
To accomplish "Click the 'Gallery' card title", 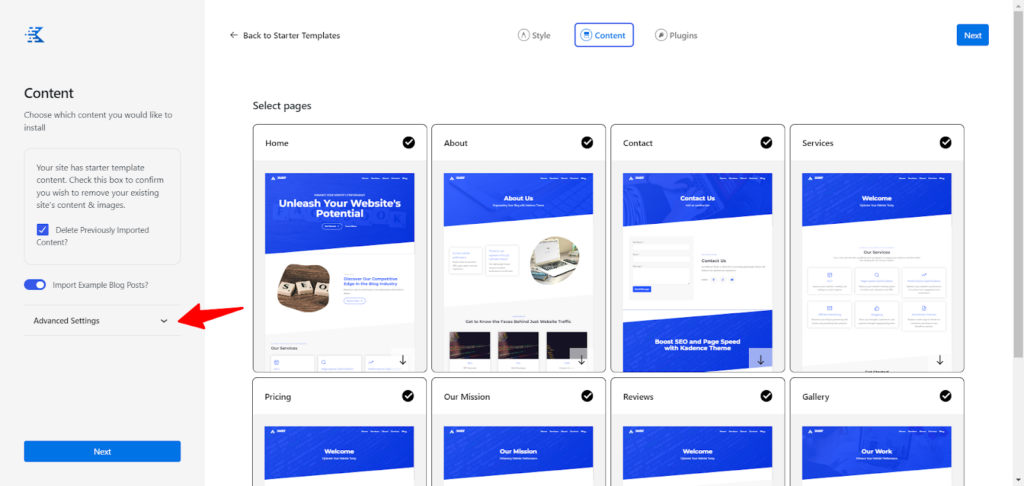I will (816, 397).
